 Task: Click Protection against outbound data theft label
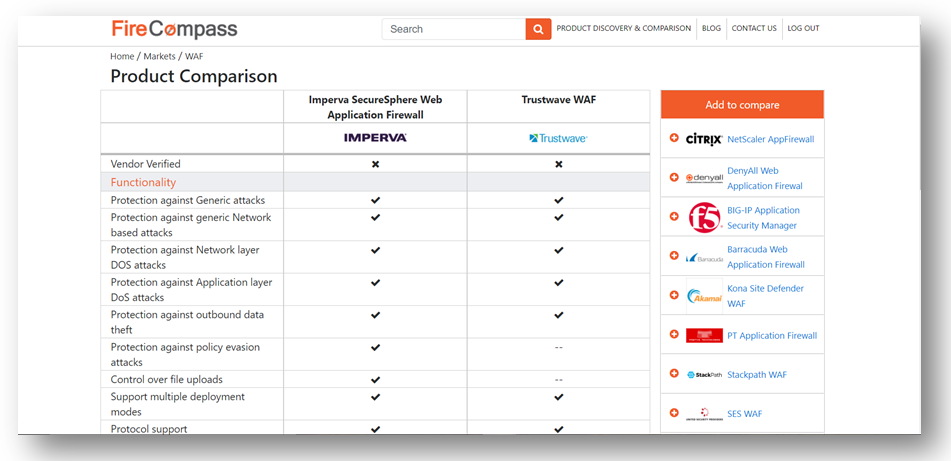187,322
